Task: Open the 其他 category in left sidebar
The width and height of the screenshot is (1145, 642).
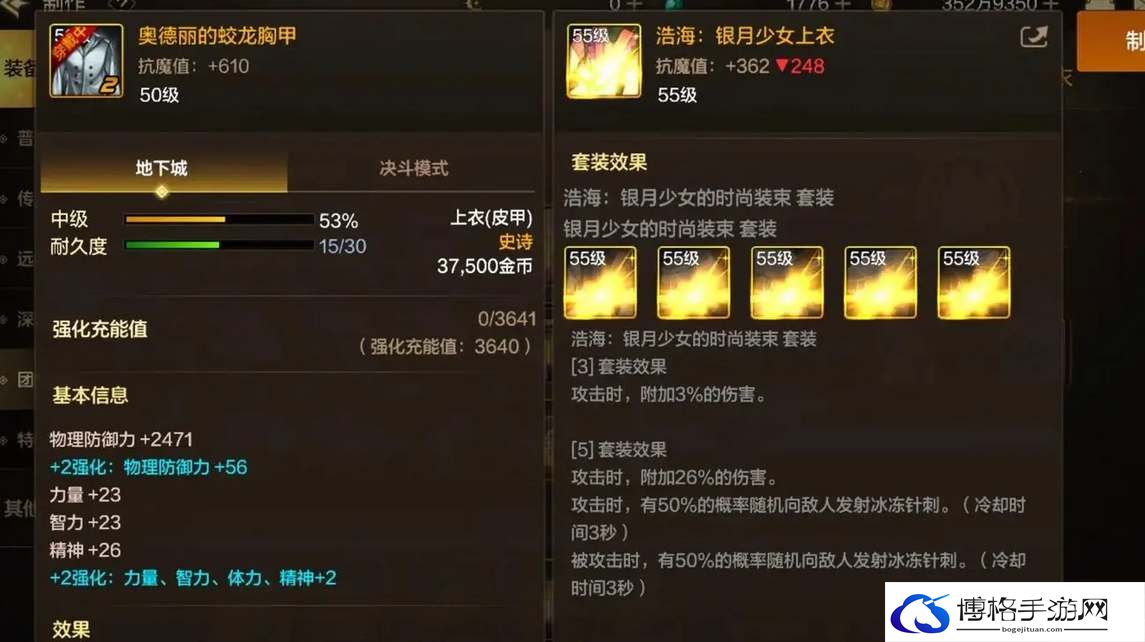Action: point(18,508)
